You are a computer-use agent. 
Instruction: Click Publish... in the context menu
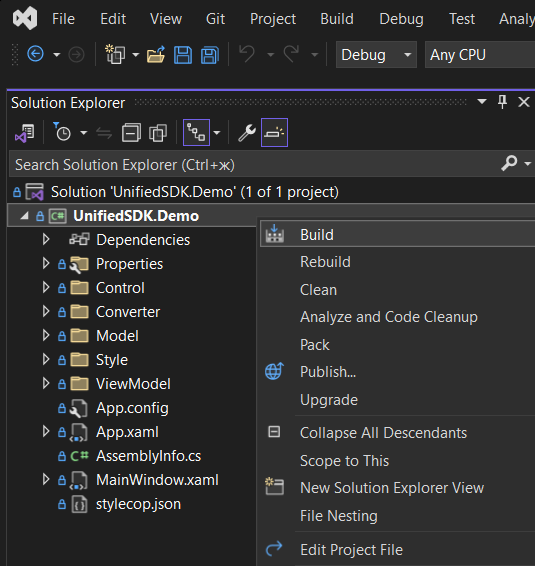(328, 372)
